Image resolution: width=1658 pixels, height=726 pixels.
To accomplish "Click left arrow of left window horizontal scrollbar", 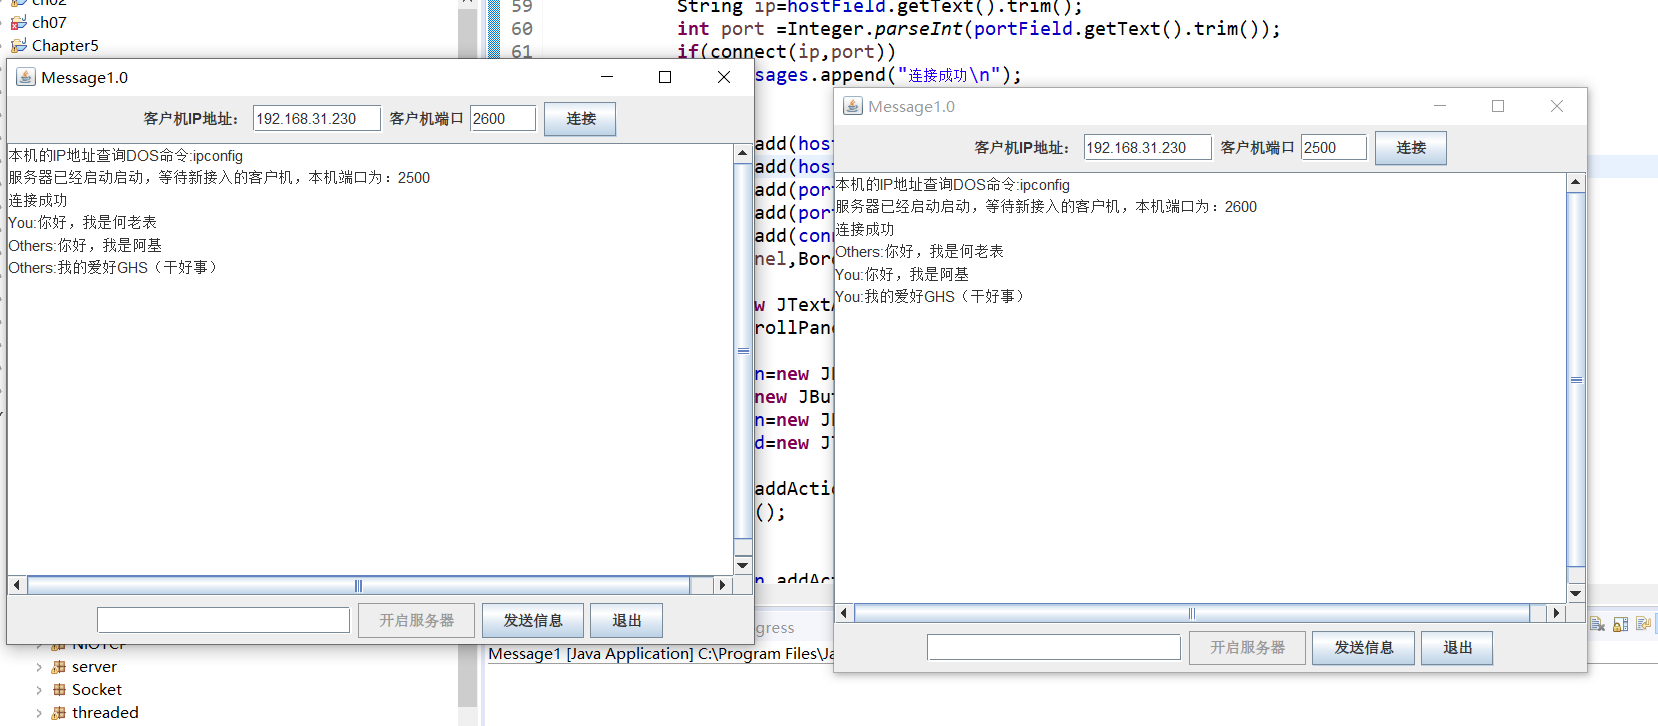I will coord(17,585).
